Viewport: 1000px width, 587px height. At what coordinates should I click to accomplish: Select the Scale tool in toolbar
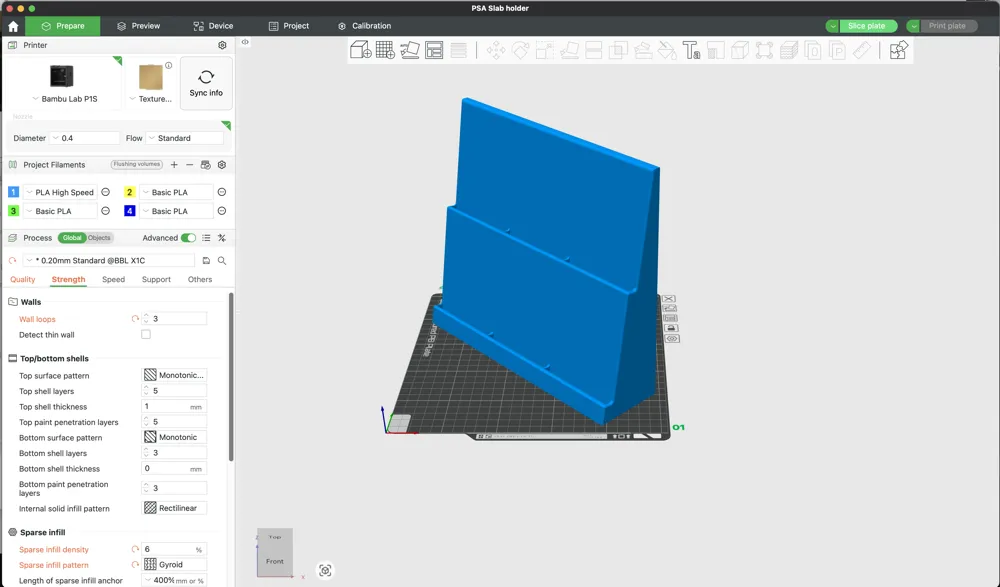545,50
